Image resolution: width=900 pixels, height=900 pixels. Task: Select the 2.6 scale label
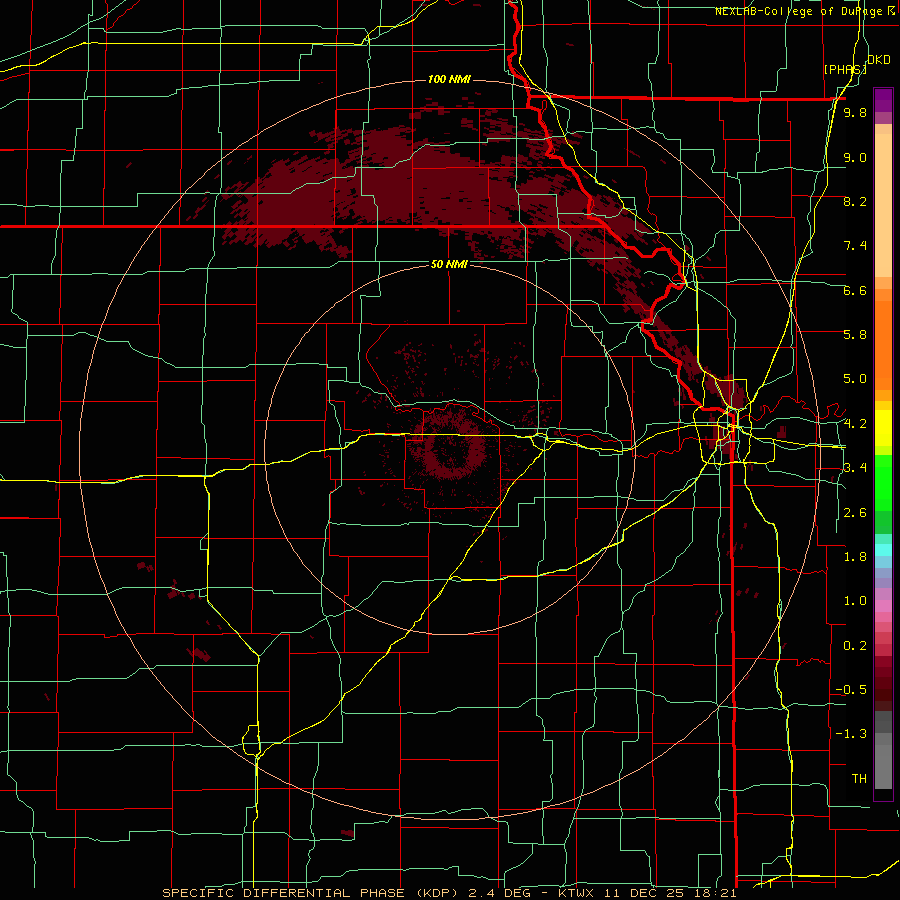tap(855, 513)
